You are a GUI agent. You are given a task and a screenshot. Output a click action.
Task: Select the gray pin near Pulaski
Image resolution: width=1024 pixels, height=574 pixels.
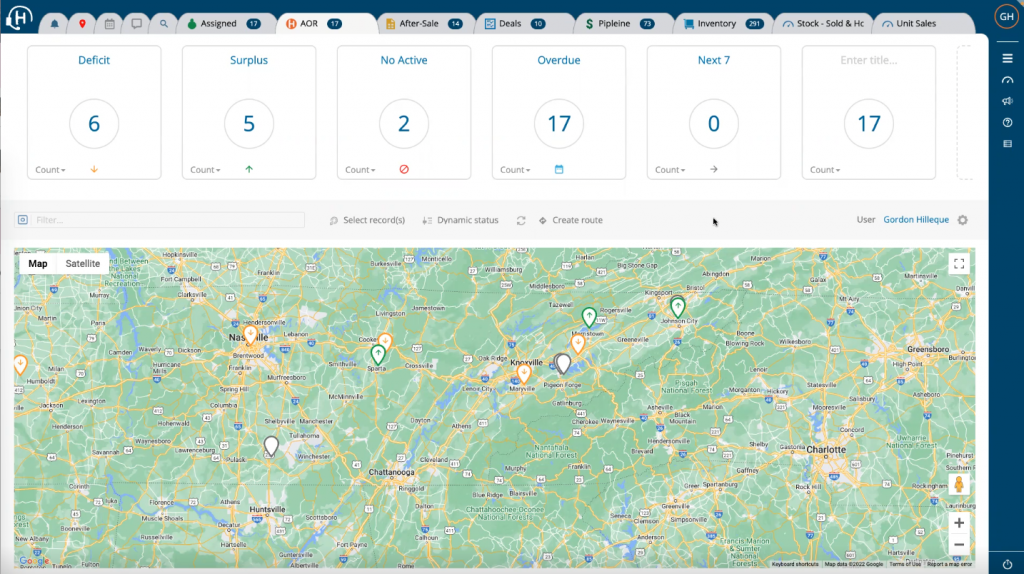pyautogui.click(x=271, y=446)
